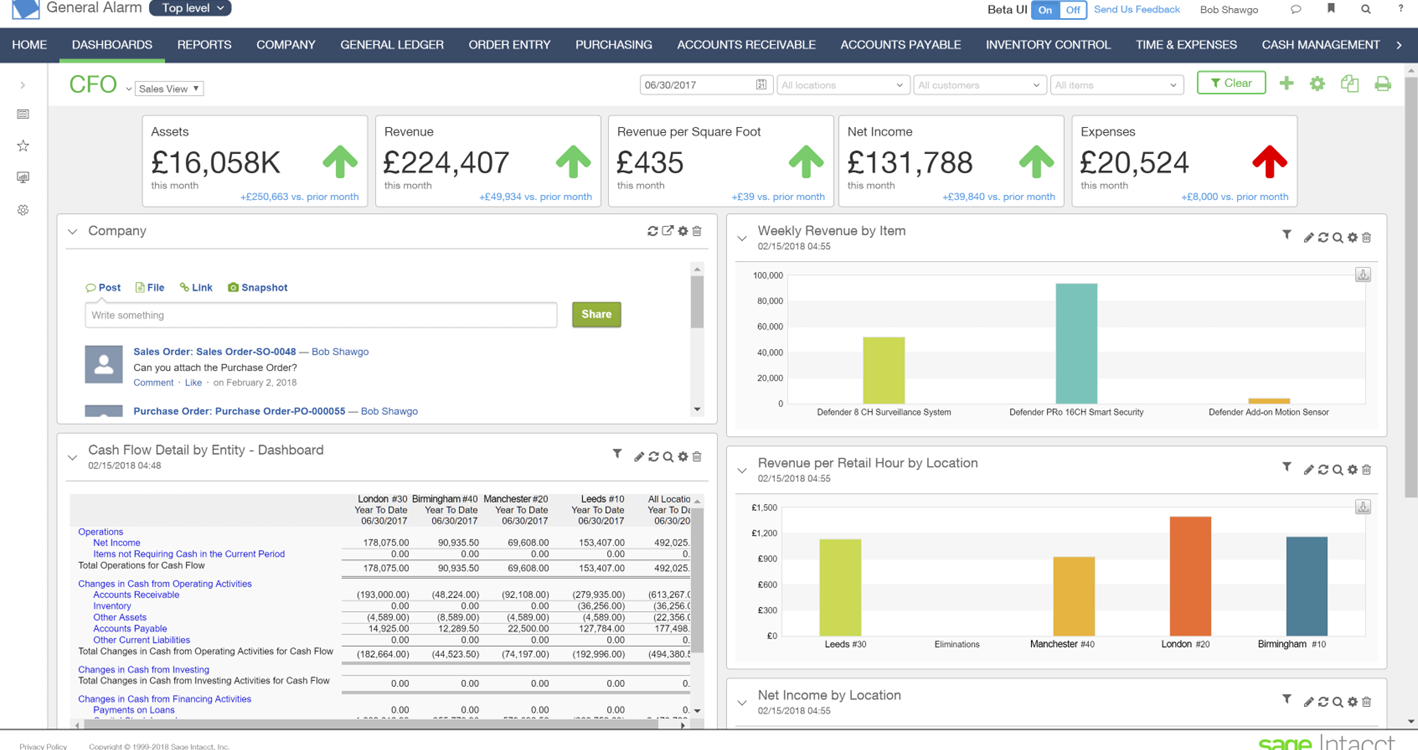This screenshot has height=750, width=1418.
Task: Open the Net Income row link
Action: tap(117, 543)
